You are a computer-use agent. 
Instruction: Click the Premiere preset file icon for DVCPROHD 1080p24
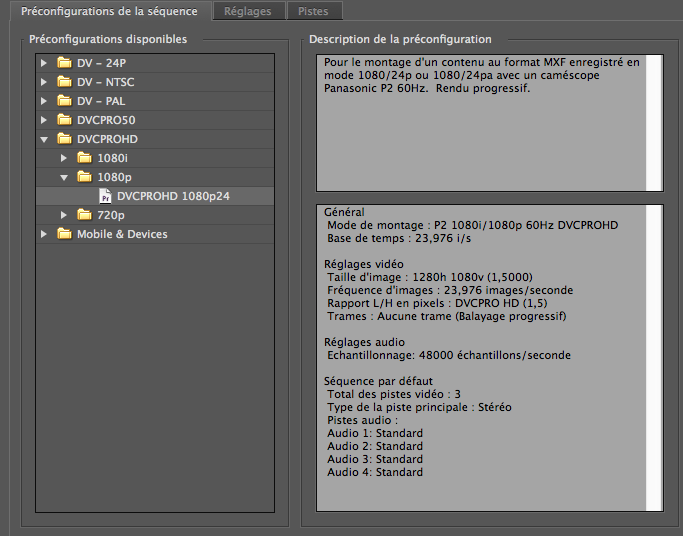coord(105,196)
